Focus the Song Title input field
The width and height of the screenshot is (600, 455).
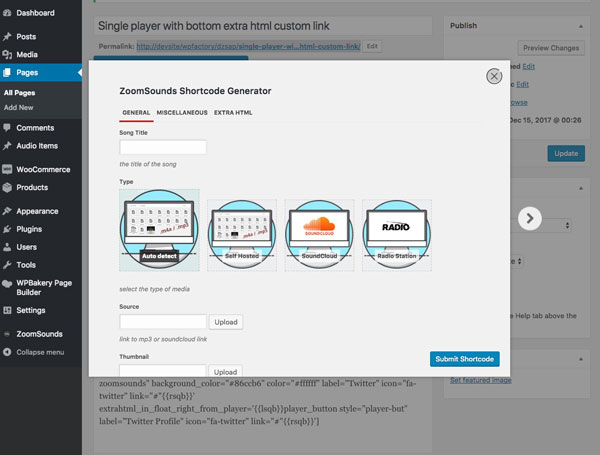[162, 147]
